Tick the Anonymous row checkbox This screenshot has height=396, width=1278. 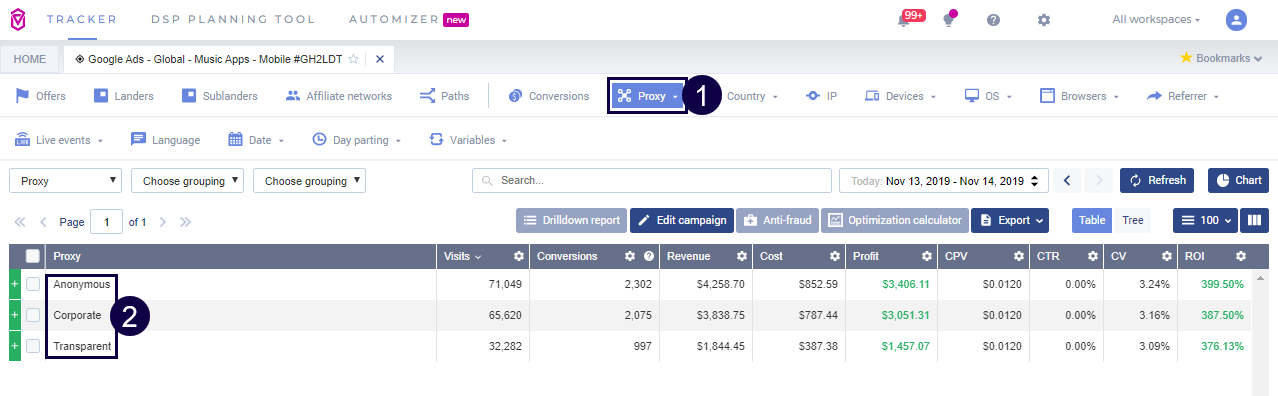click(33, 284)
